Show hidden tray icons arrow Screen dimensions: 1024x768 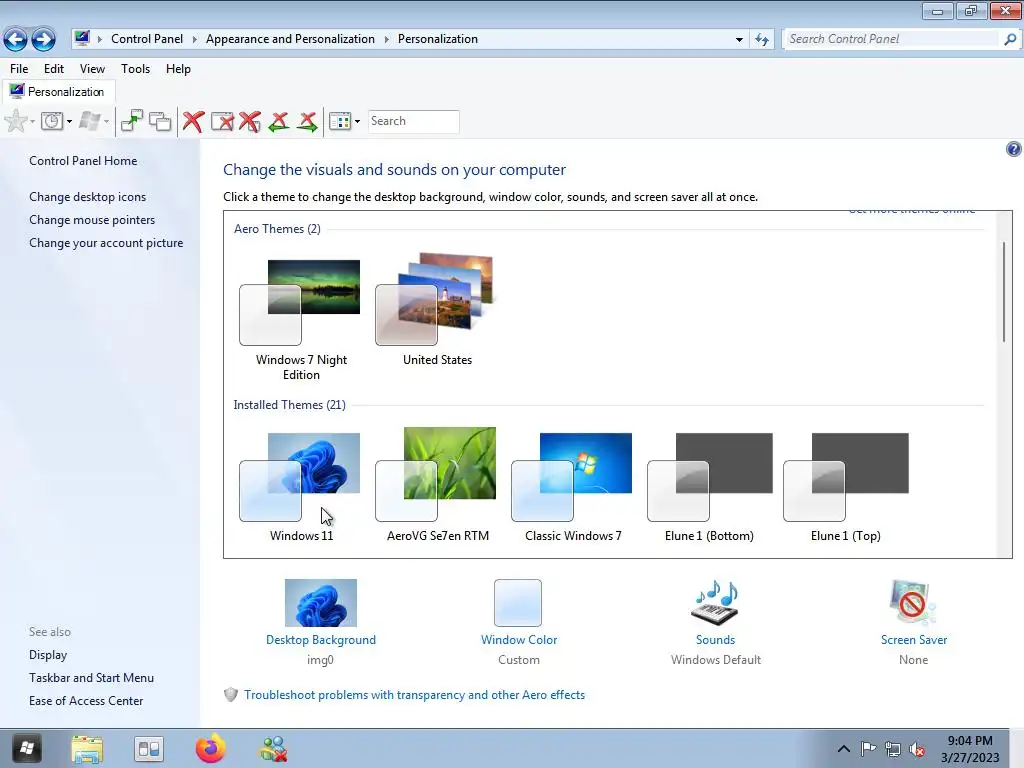tap(843, 749)
